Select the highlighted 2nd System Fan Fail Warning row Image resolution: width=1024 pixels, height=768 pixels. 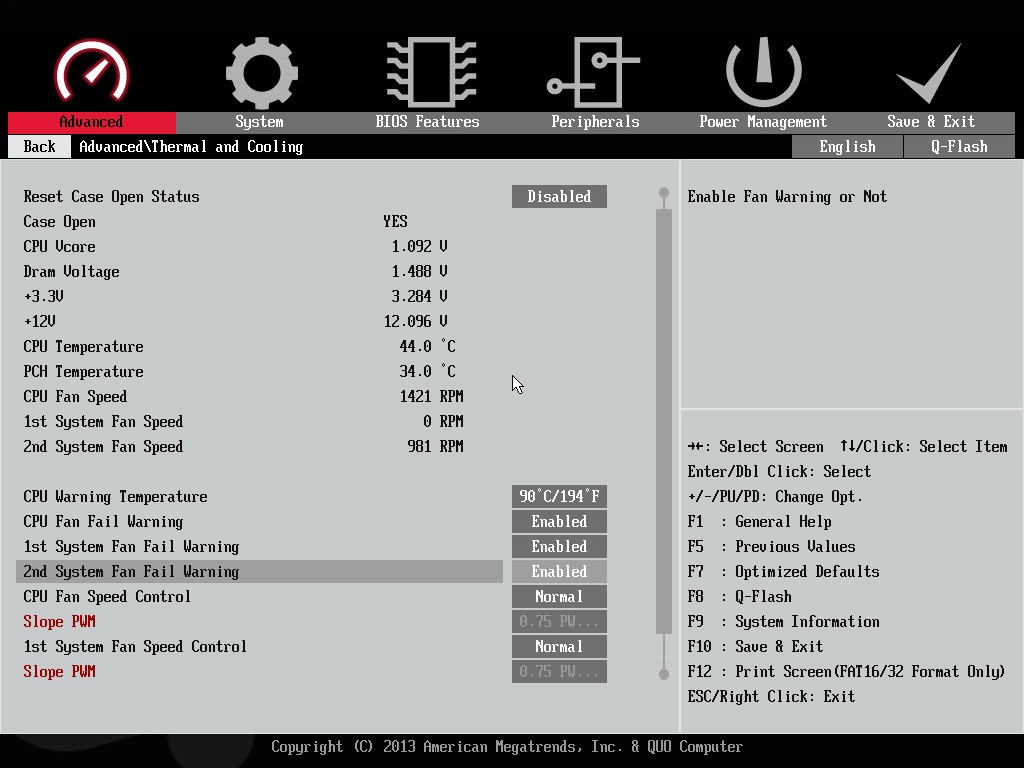259,571
